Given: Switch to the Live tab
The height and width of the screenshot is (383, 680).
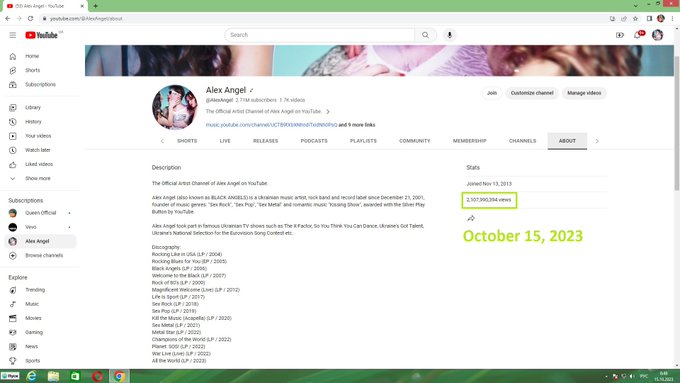Looking at the screenshot, I should click(225, 141).
